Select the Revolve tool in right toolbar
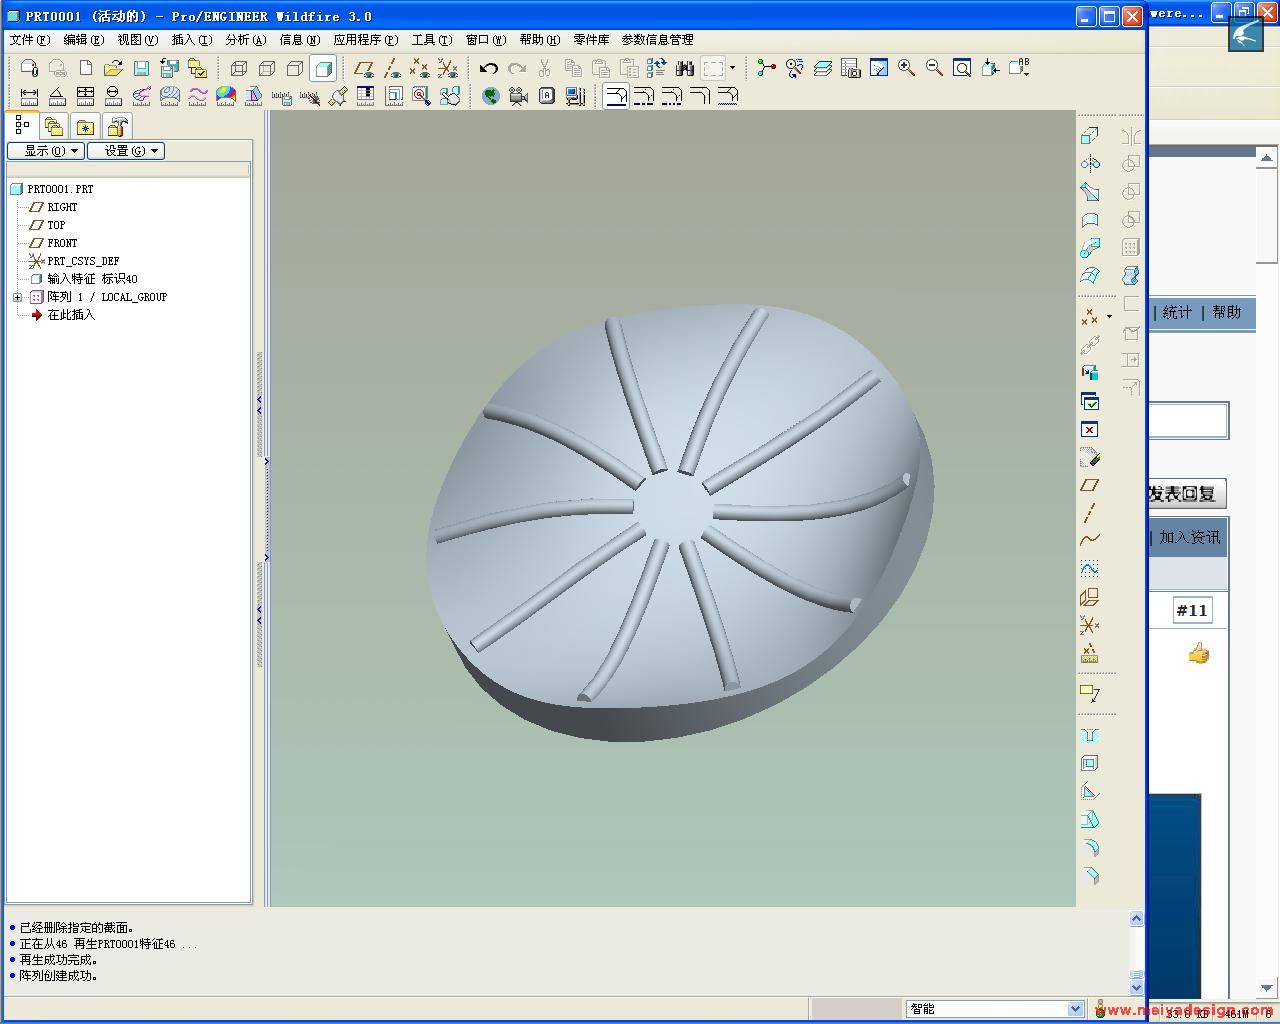 [x=1090, y=164]
